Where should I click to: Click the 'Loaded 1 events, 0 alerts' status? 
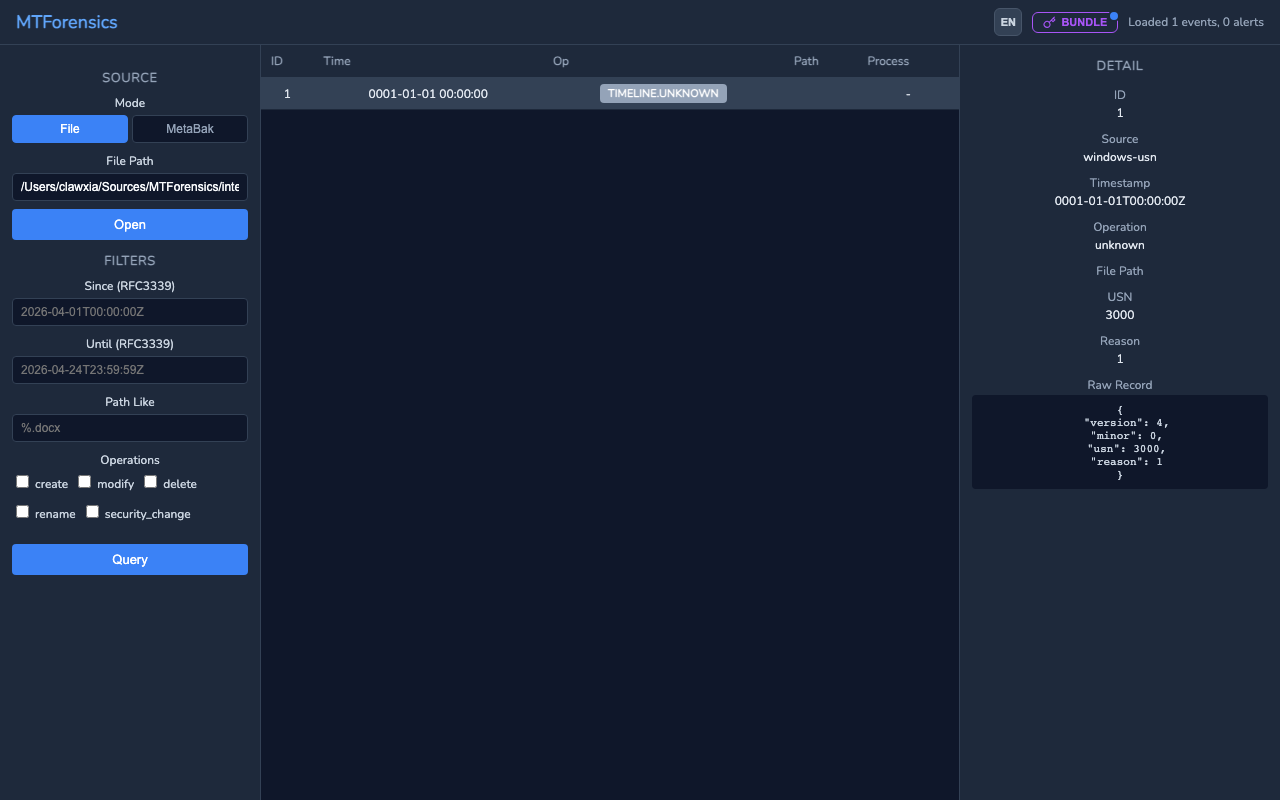1196,22
